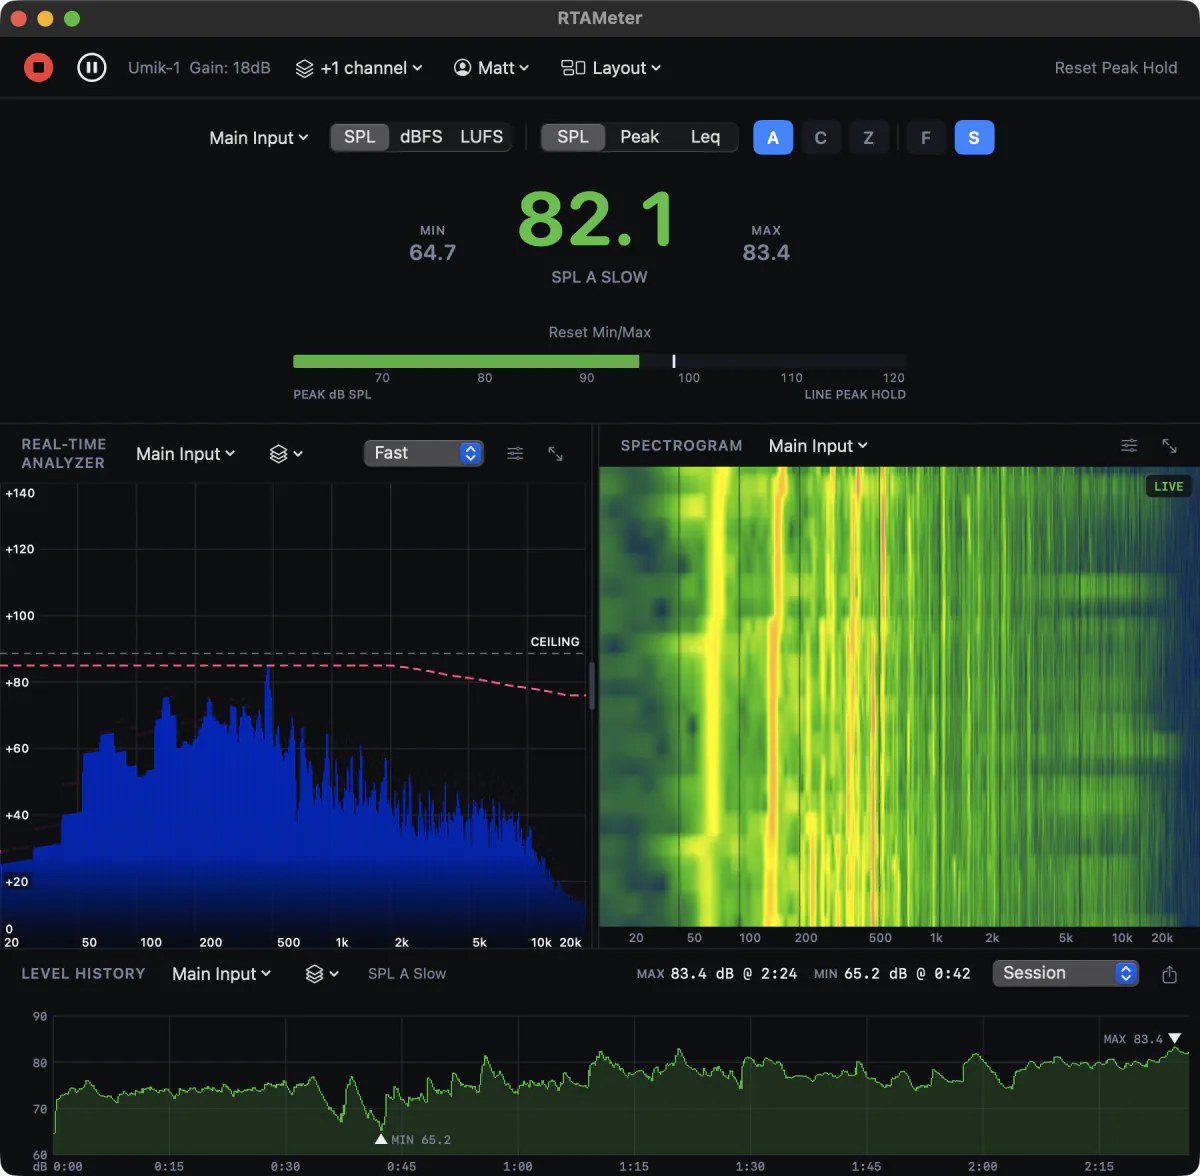Click the Layout panels icon
This screenshot has width=1200, height=1176.
[x=573, y=68]
